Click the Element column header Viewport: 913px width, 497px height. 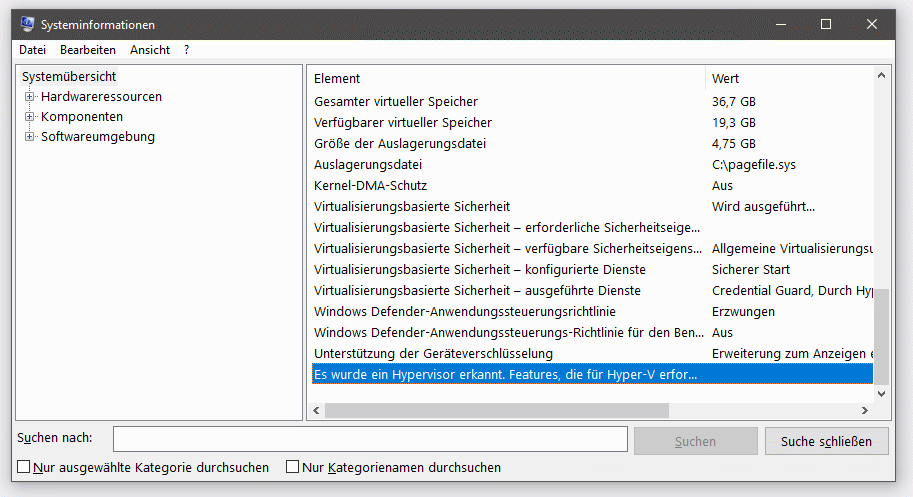click(x=507, y=79)
